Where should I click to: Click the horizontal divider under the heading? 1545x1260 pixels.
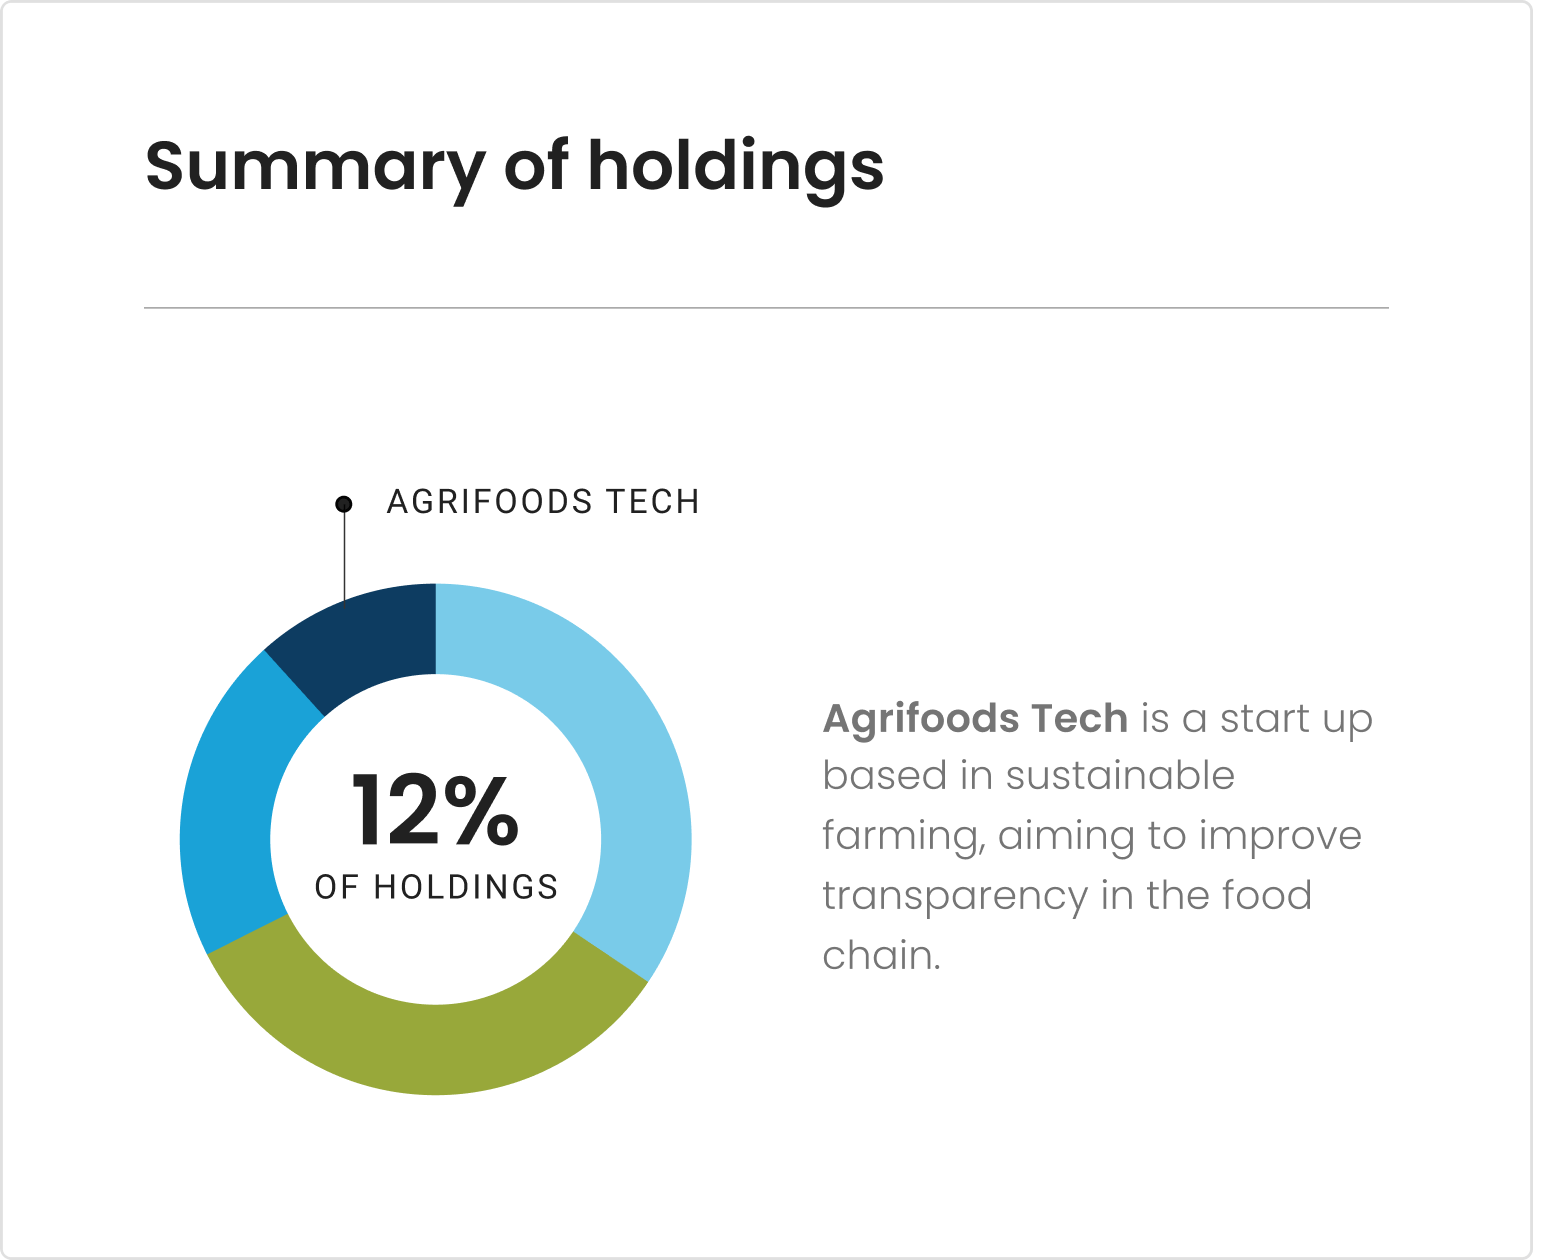coord(766,308)
